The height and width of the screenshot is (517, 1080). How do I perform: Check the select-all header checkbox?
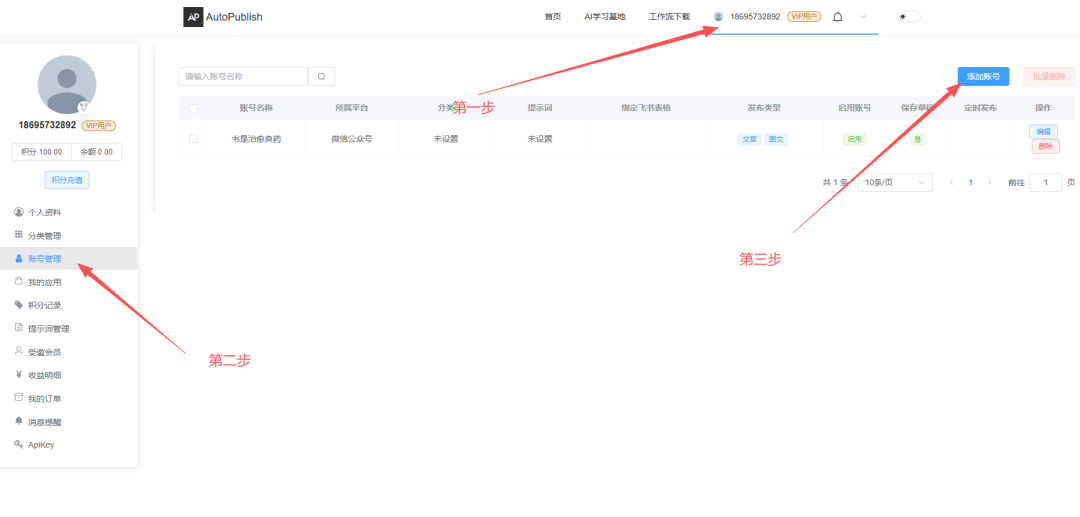[x=194, y=108]
